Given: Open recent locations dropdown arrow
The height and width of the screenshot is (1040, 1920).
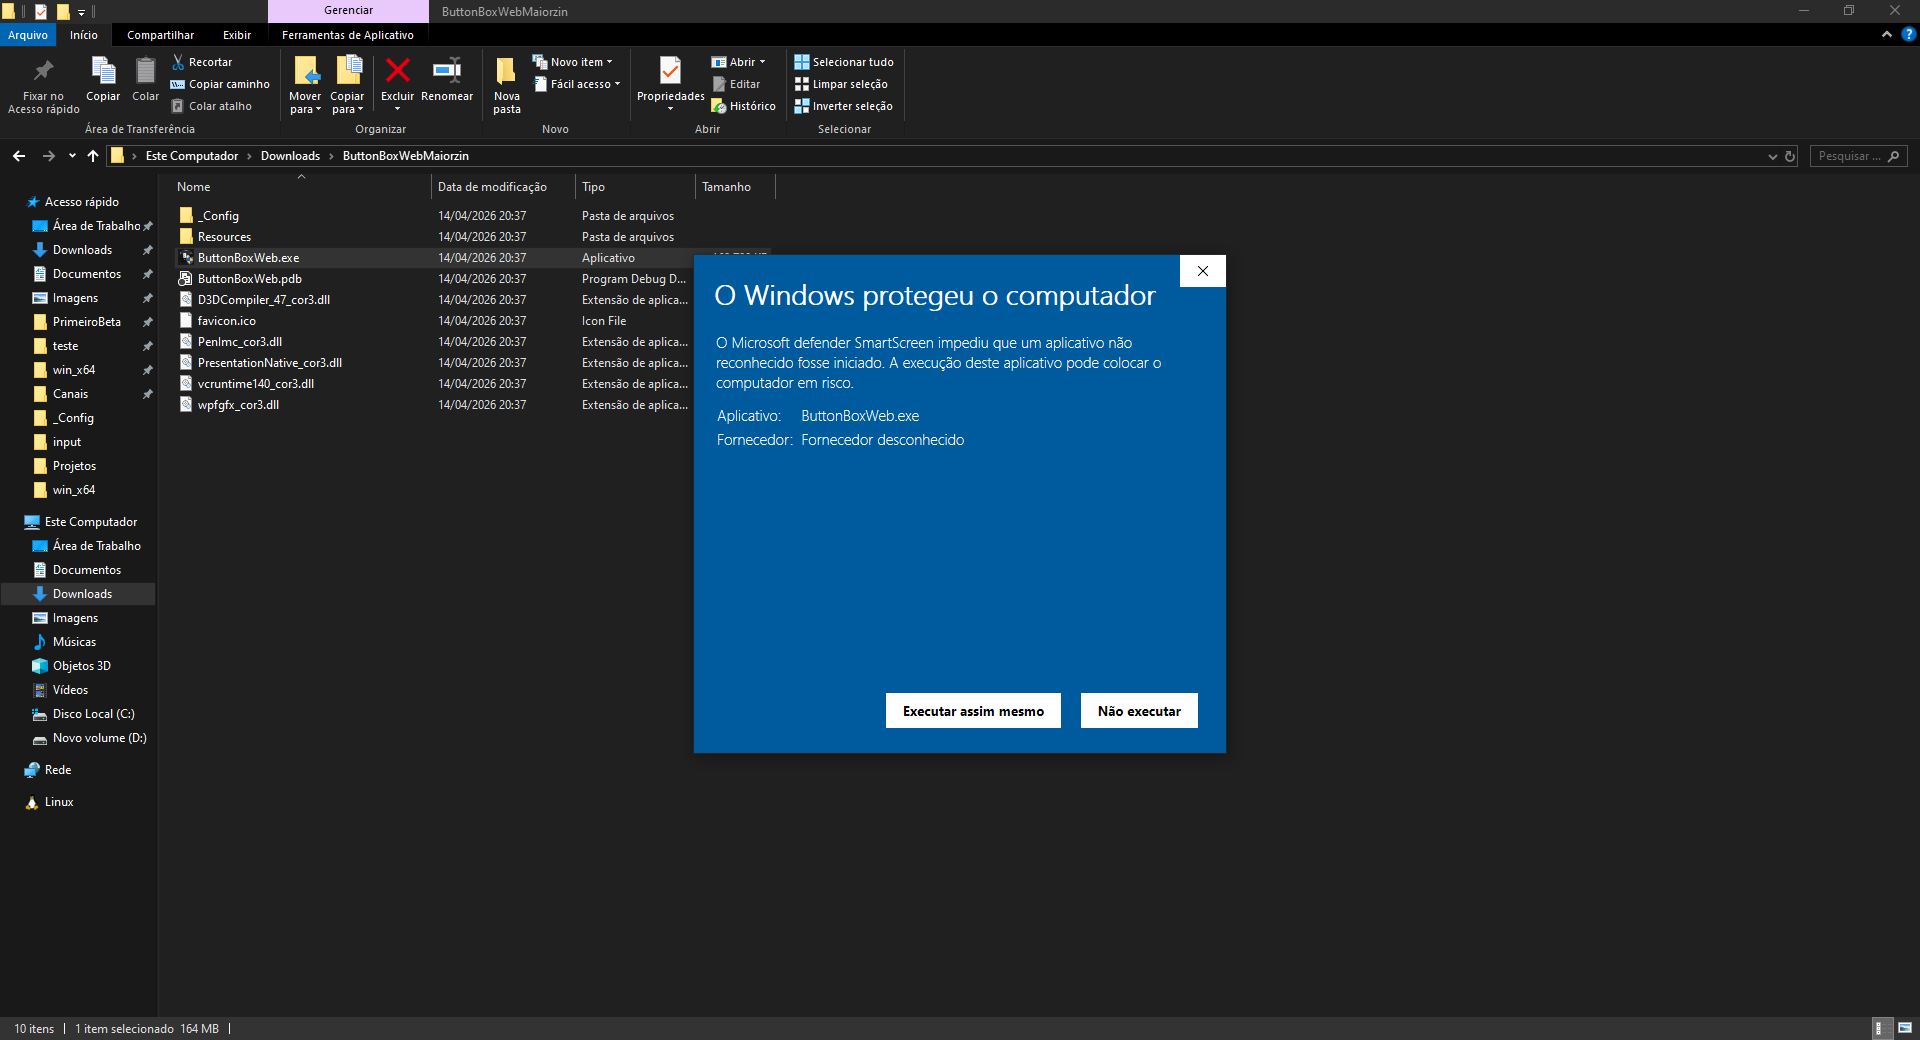Looking at the screenshot, I should click(72, 156).
